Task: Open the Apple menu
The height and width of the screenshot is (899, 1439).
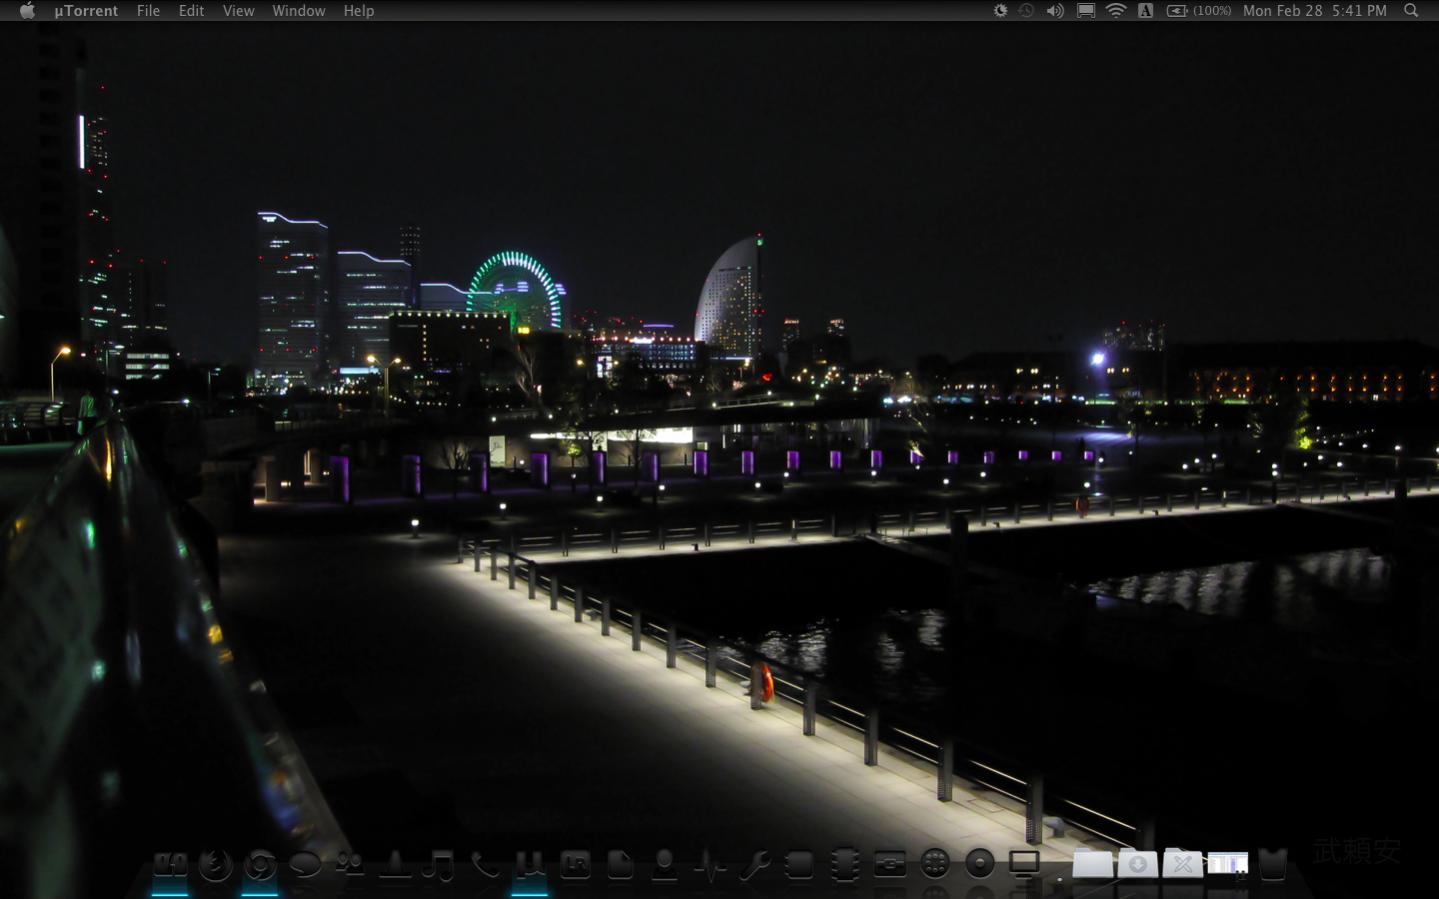Action: click(x=27, y=11)
